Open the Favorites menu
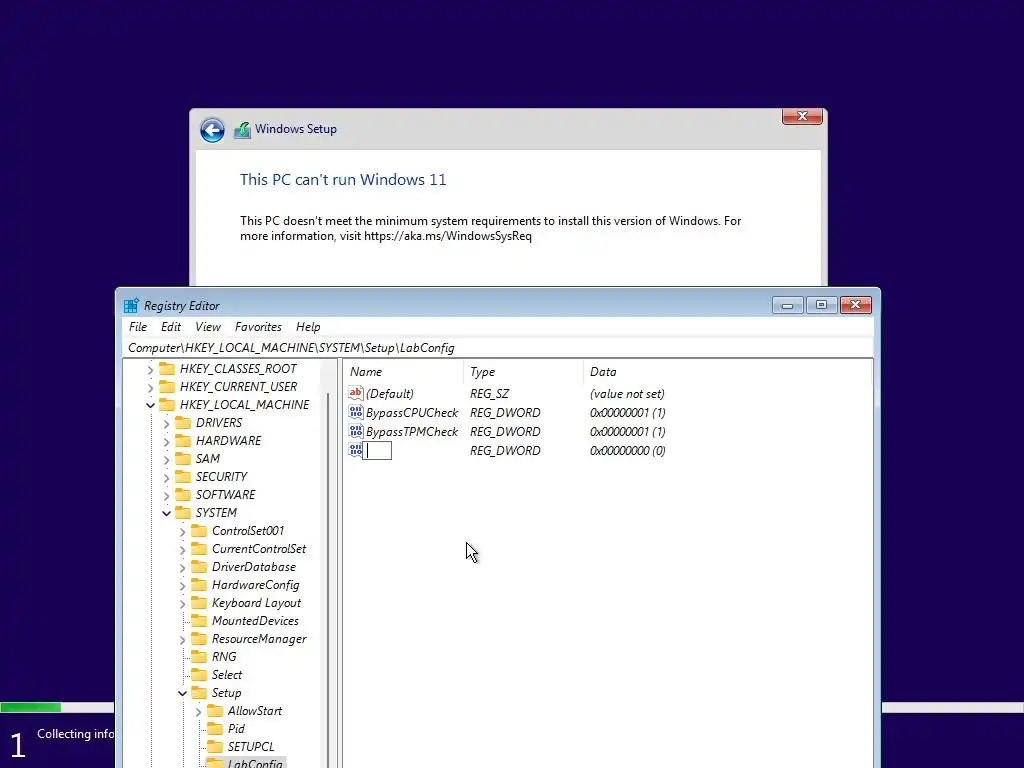The width and height of the screenshot is (1024, 768). pos(258,327)
